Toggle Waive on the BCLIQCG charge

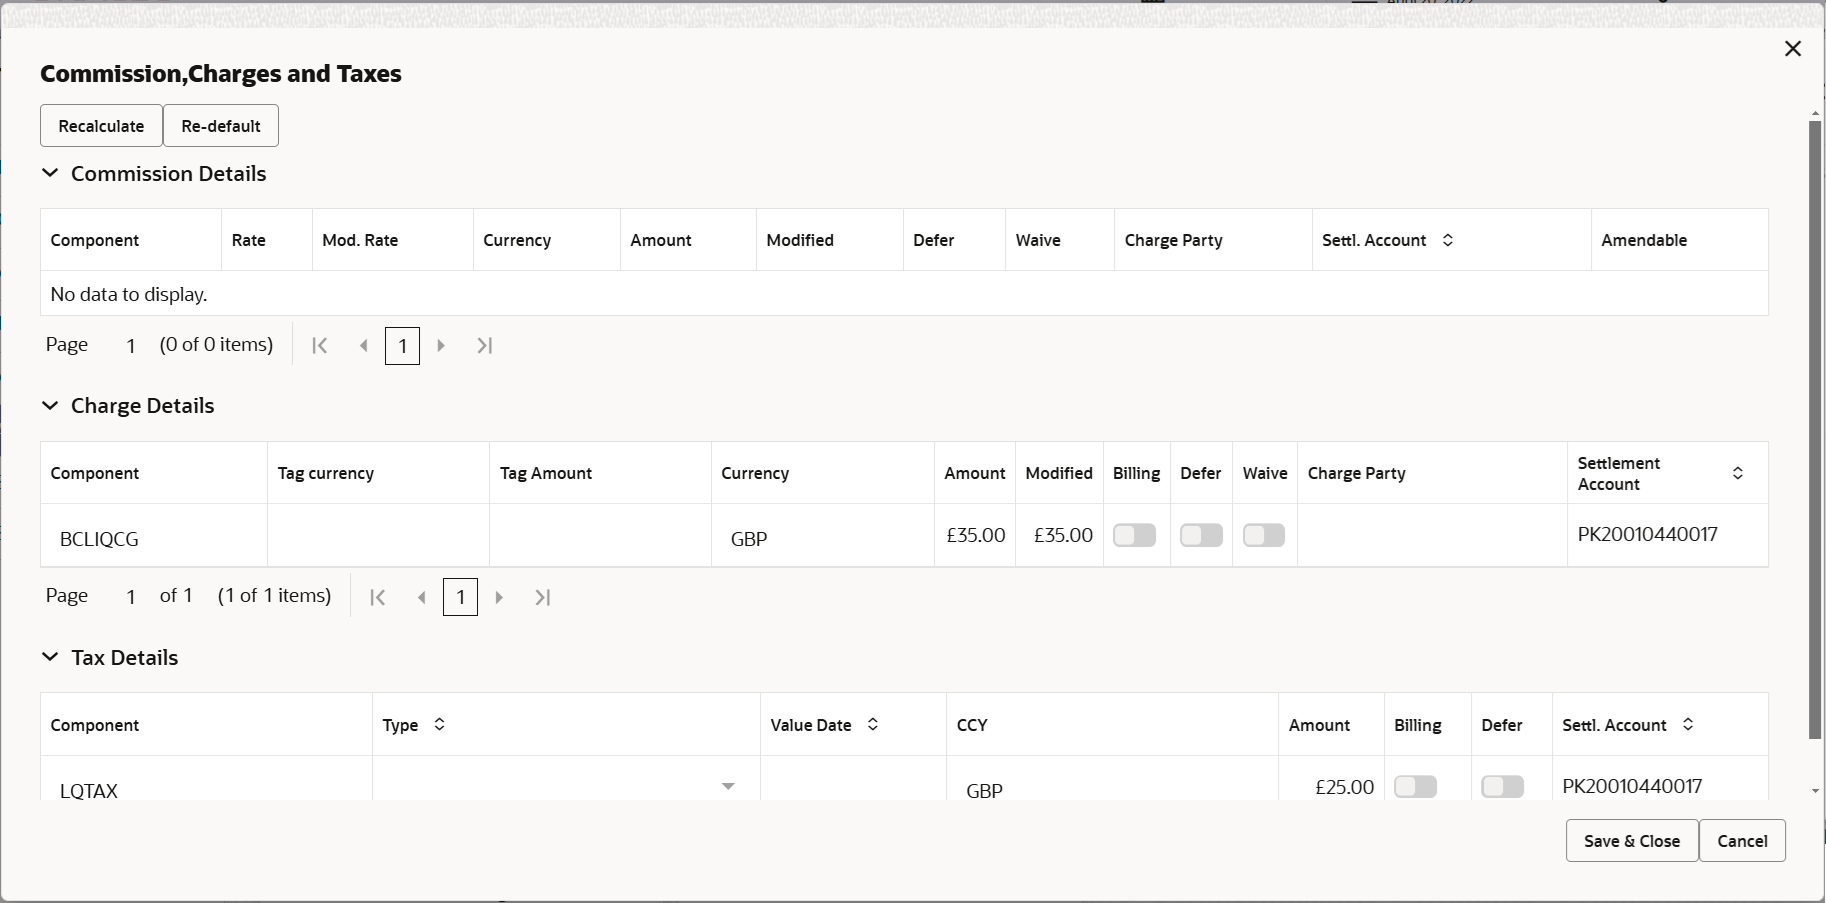click(1263, 535)
